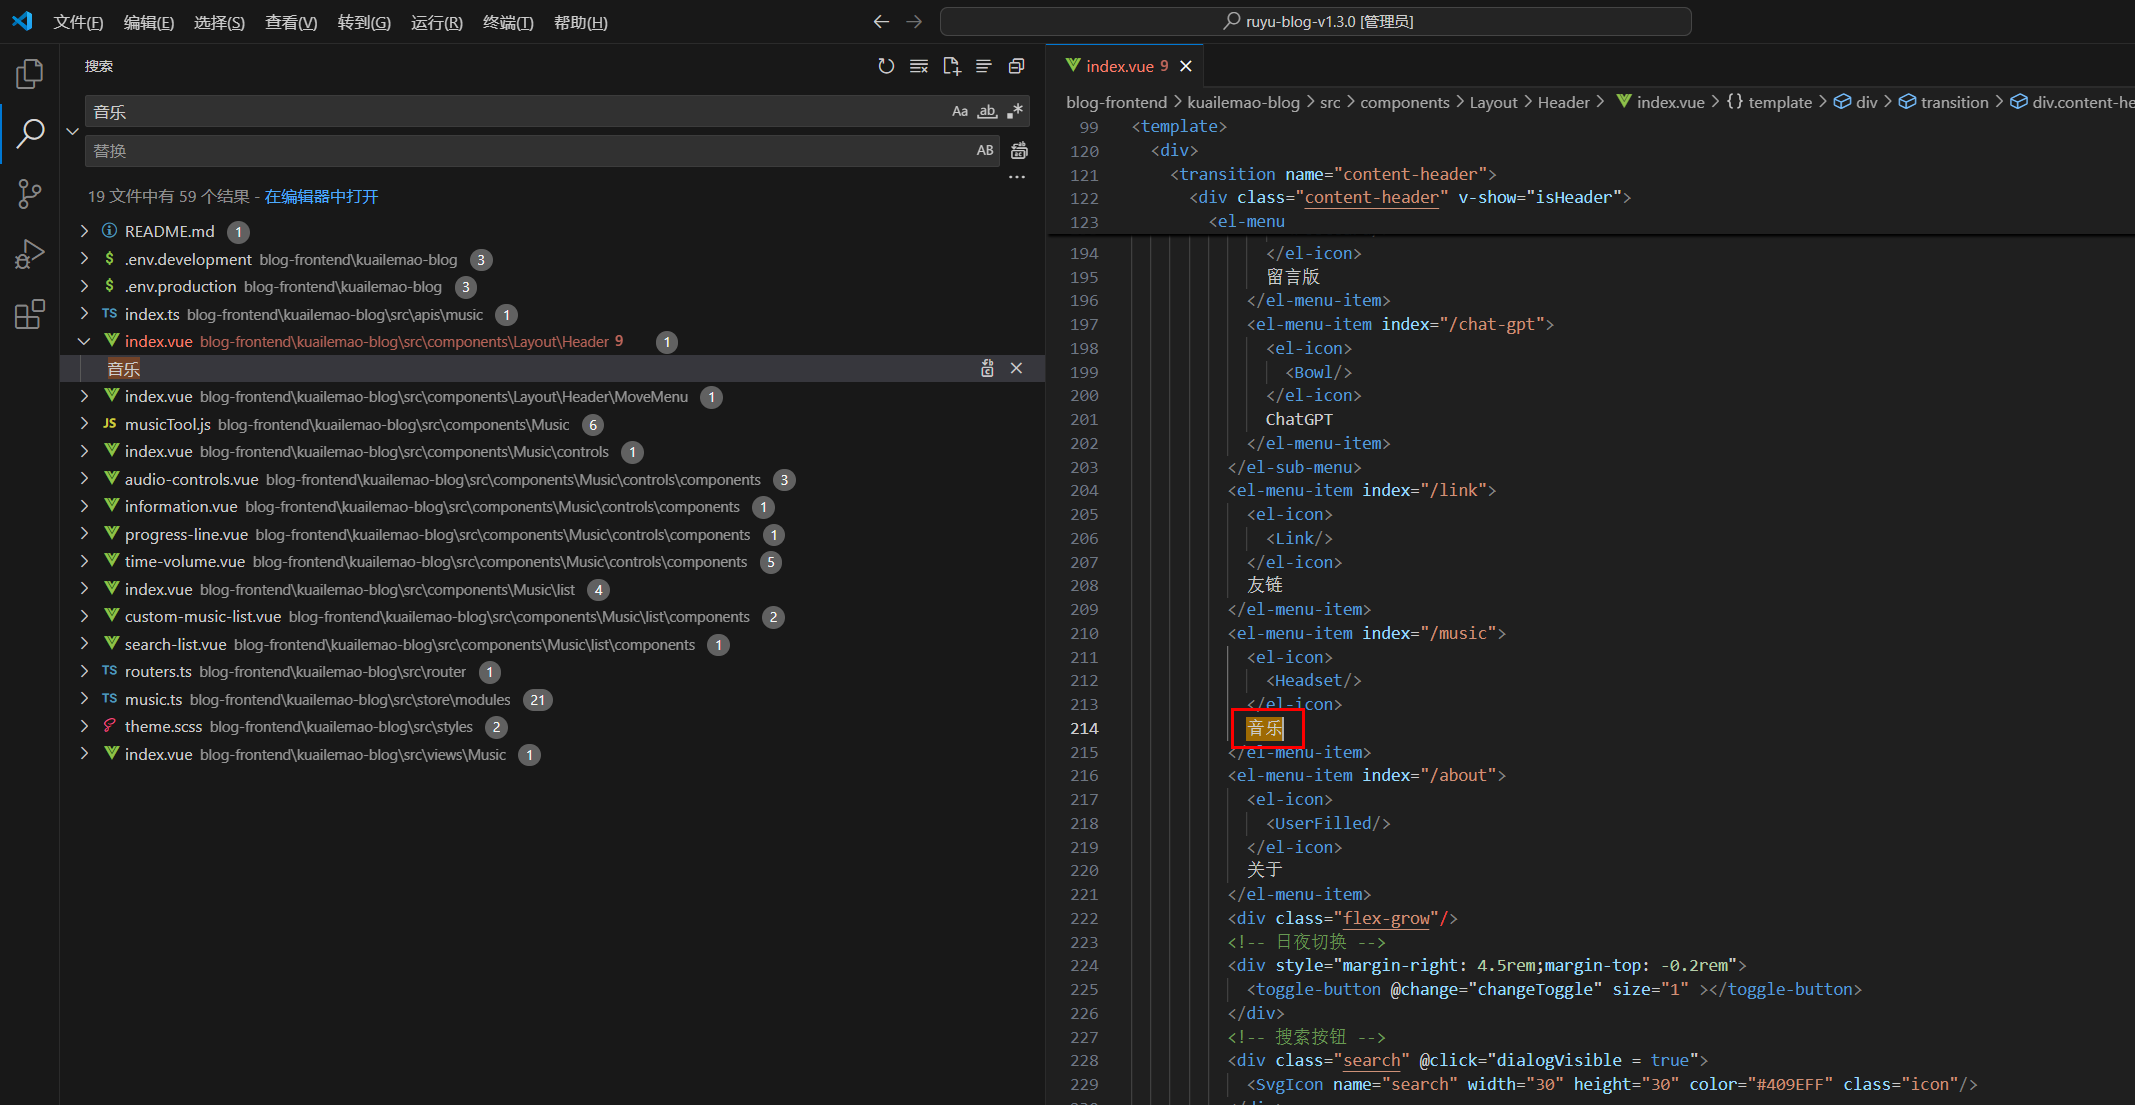Click components breadcrumb segment
Image resolution: width=2135 pixels, height=1105 pixels.
click(x=1404, y=102)
